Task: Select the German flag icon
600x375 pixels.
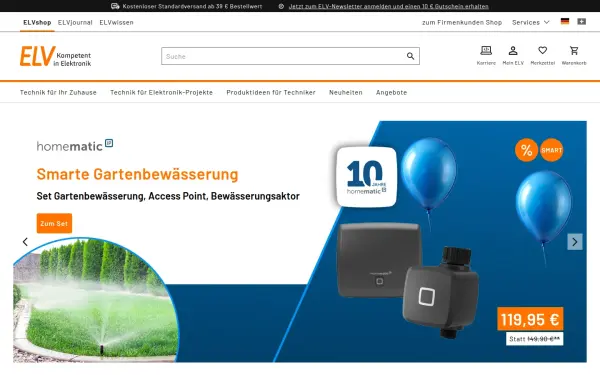Action: [565, 22]
